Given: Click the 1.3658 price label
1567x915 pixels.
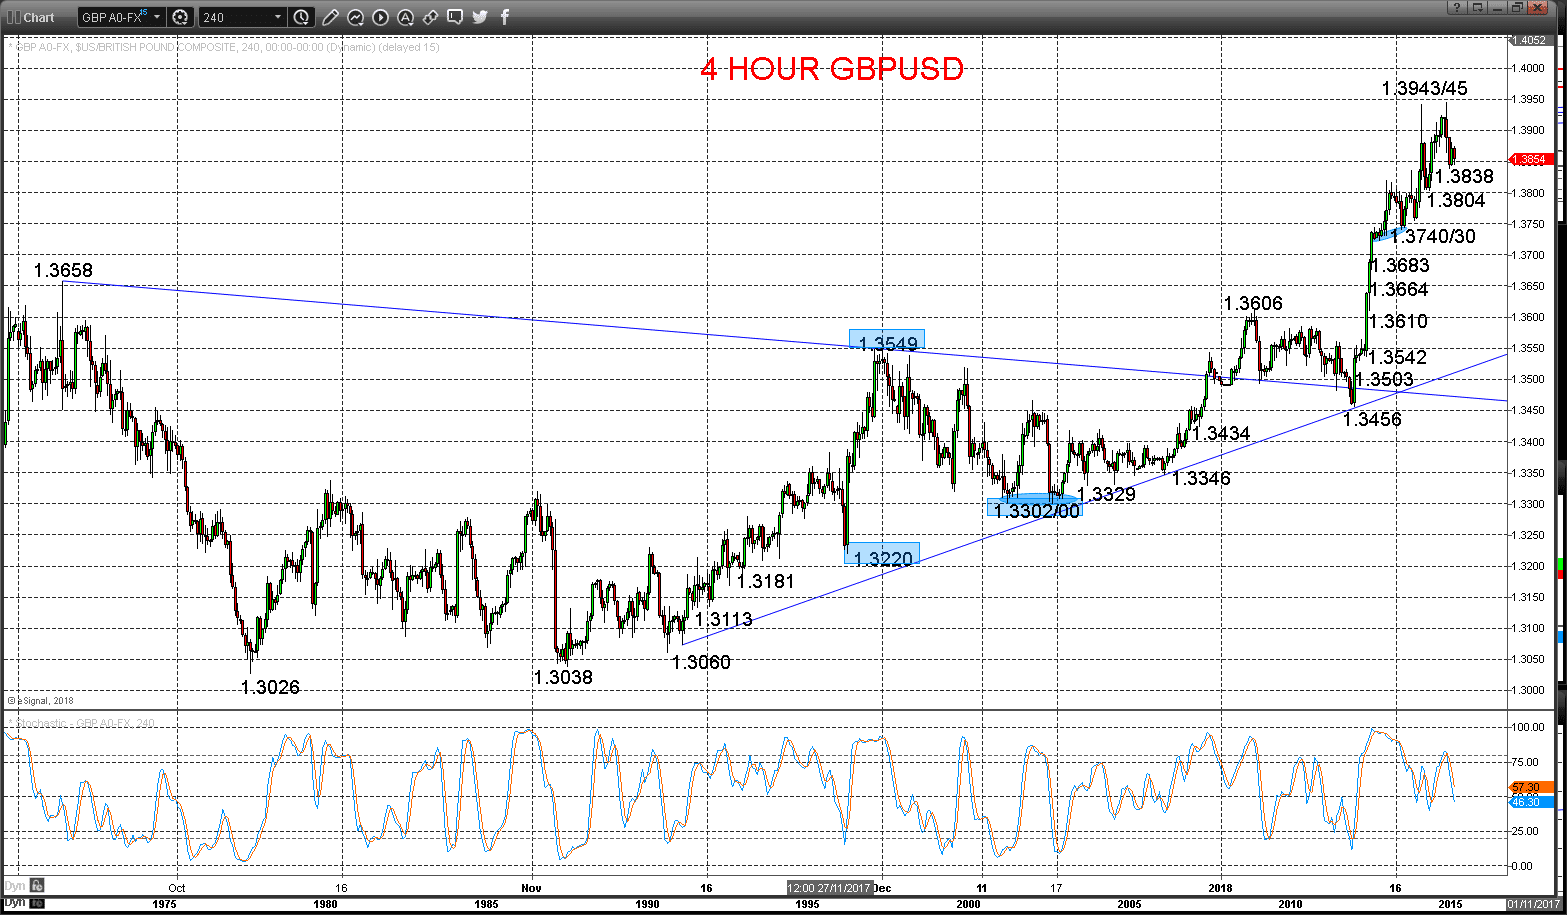Looking at the screenshot, I should (63, 271).
